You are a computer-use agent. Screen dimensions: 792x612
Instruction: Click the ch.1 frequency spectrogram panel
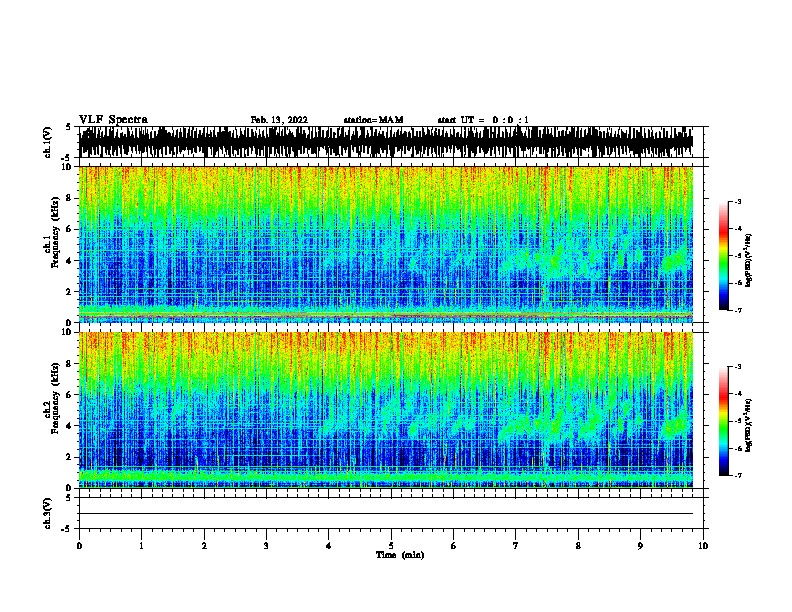point(386,244)
